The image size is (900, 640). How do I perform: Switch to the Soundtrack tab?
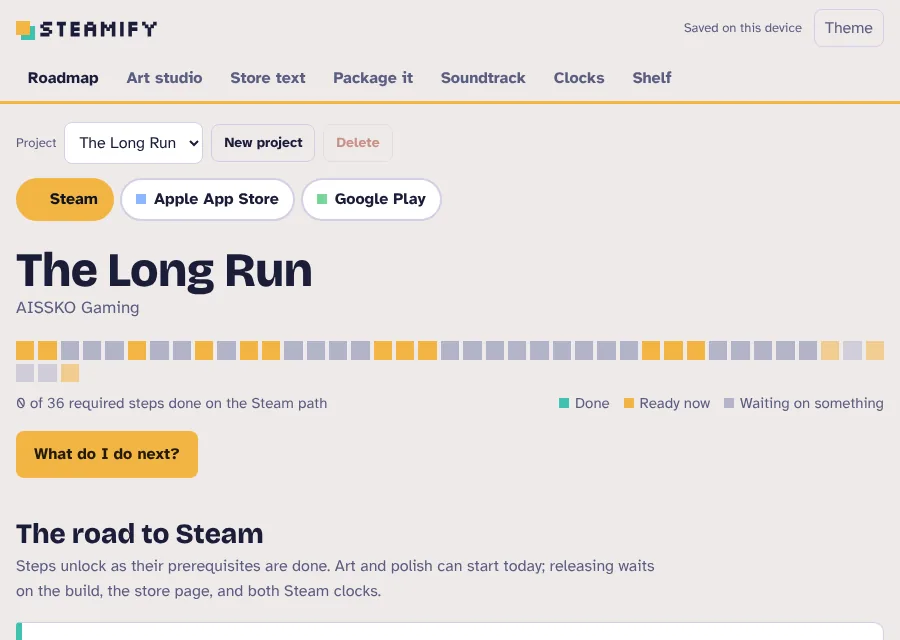click(x=483, y=78)
